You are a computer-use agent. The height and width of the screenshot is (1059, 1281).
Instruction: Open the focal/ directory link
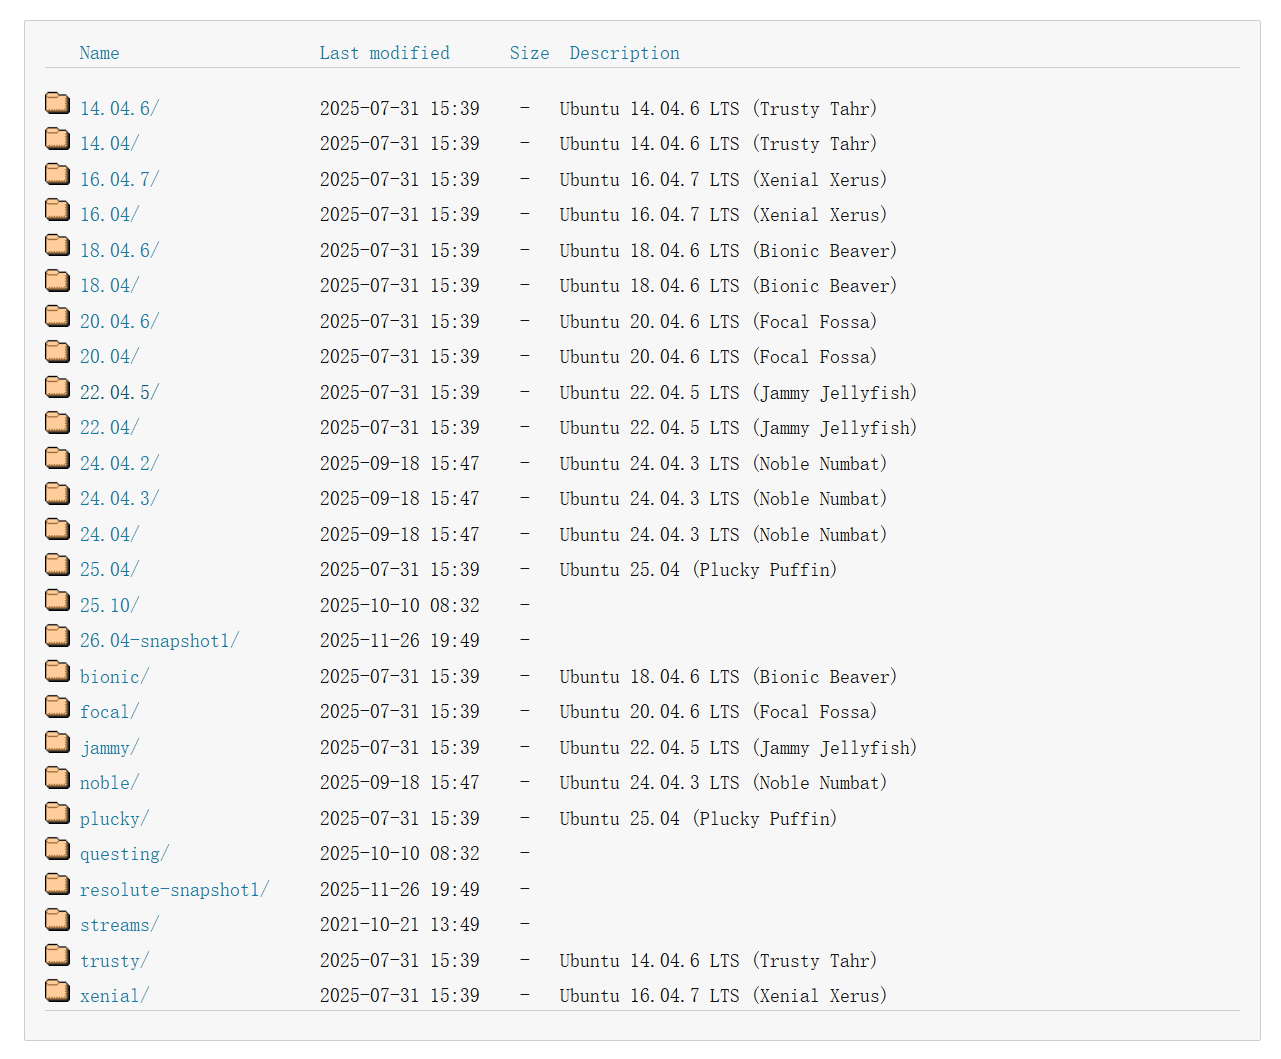[109, 712]
